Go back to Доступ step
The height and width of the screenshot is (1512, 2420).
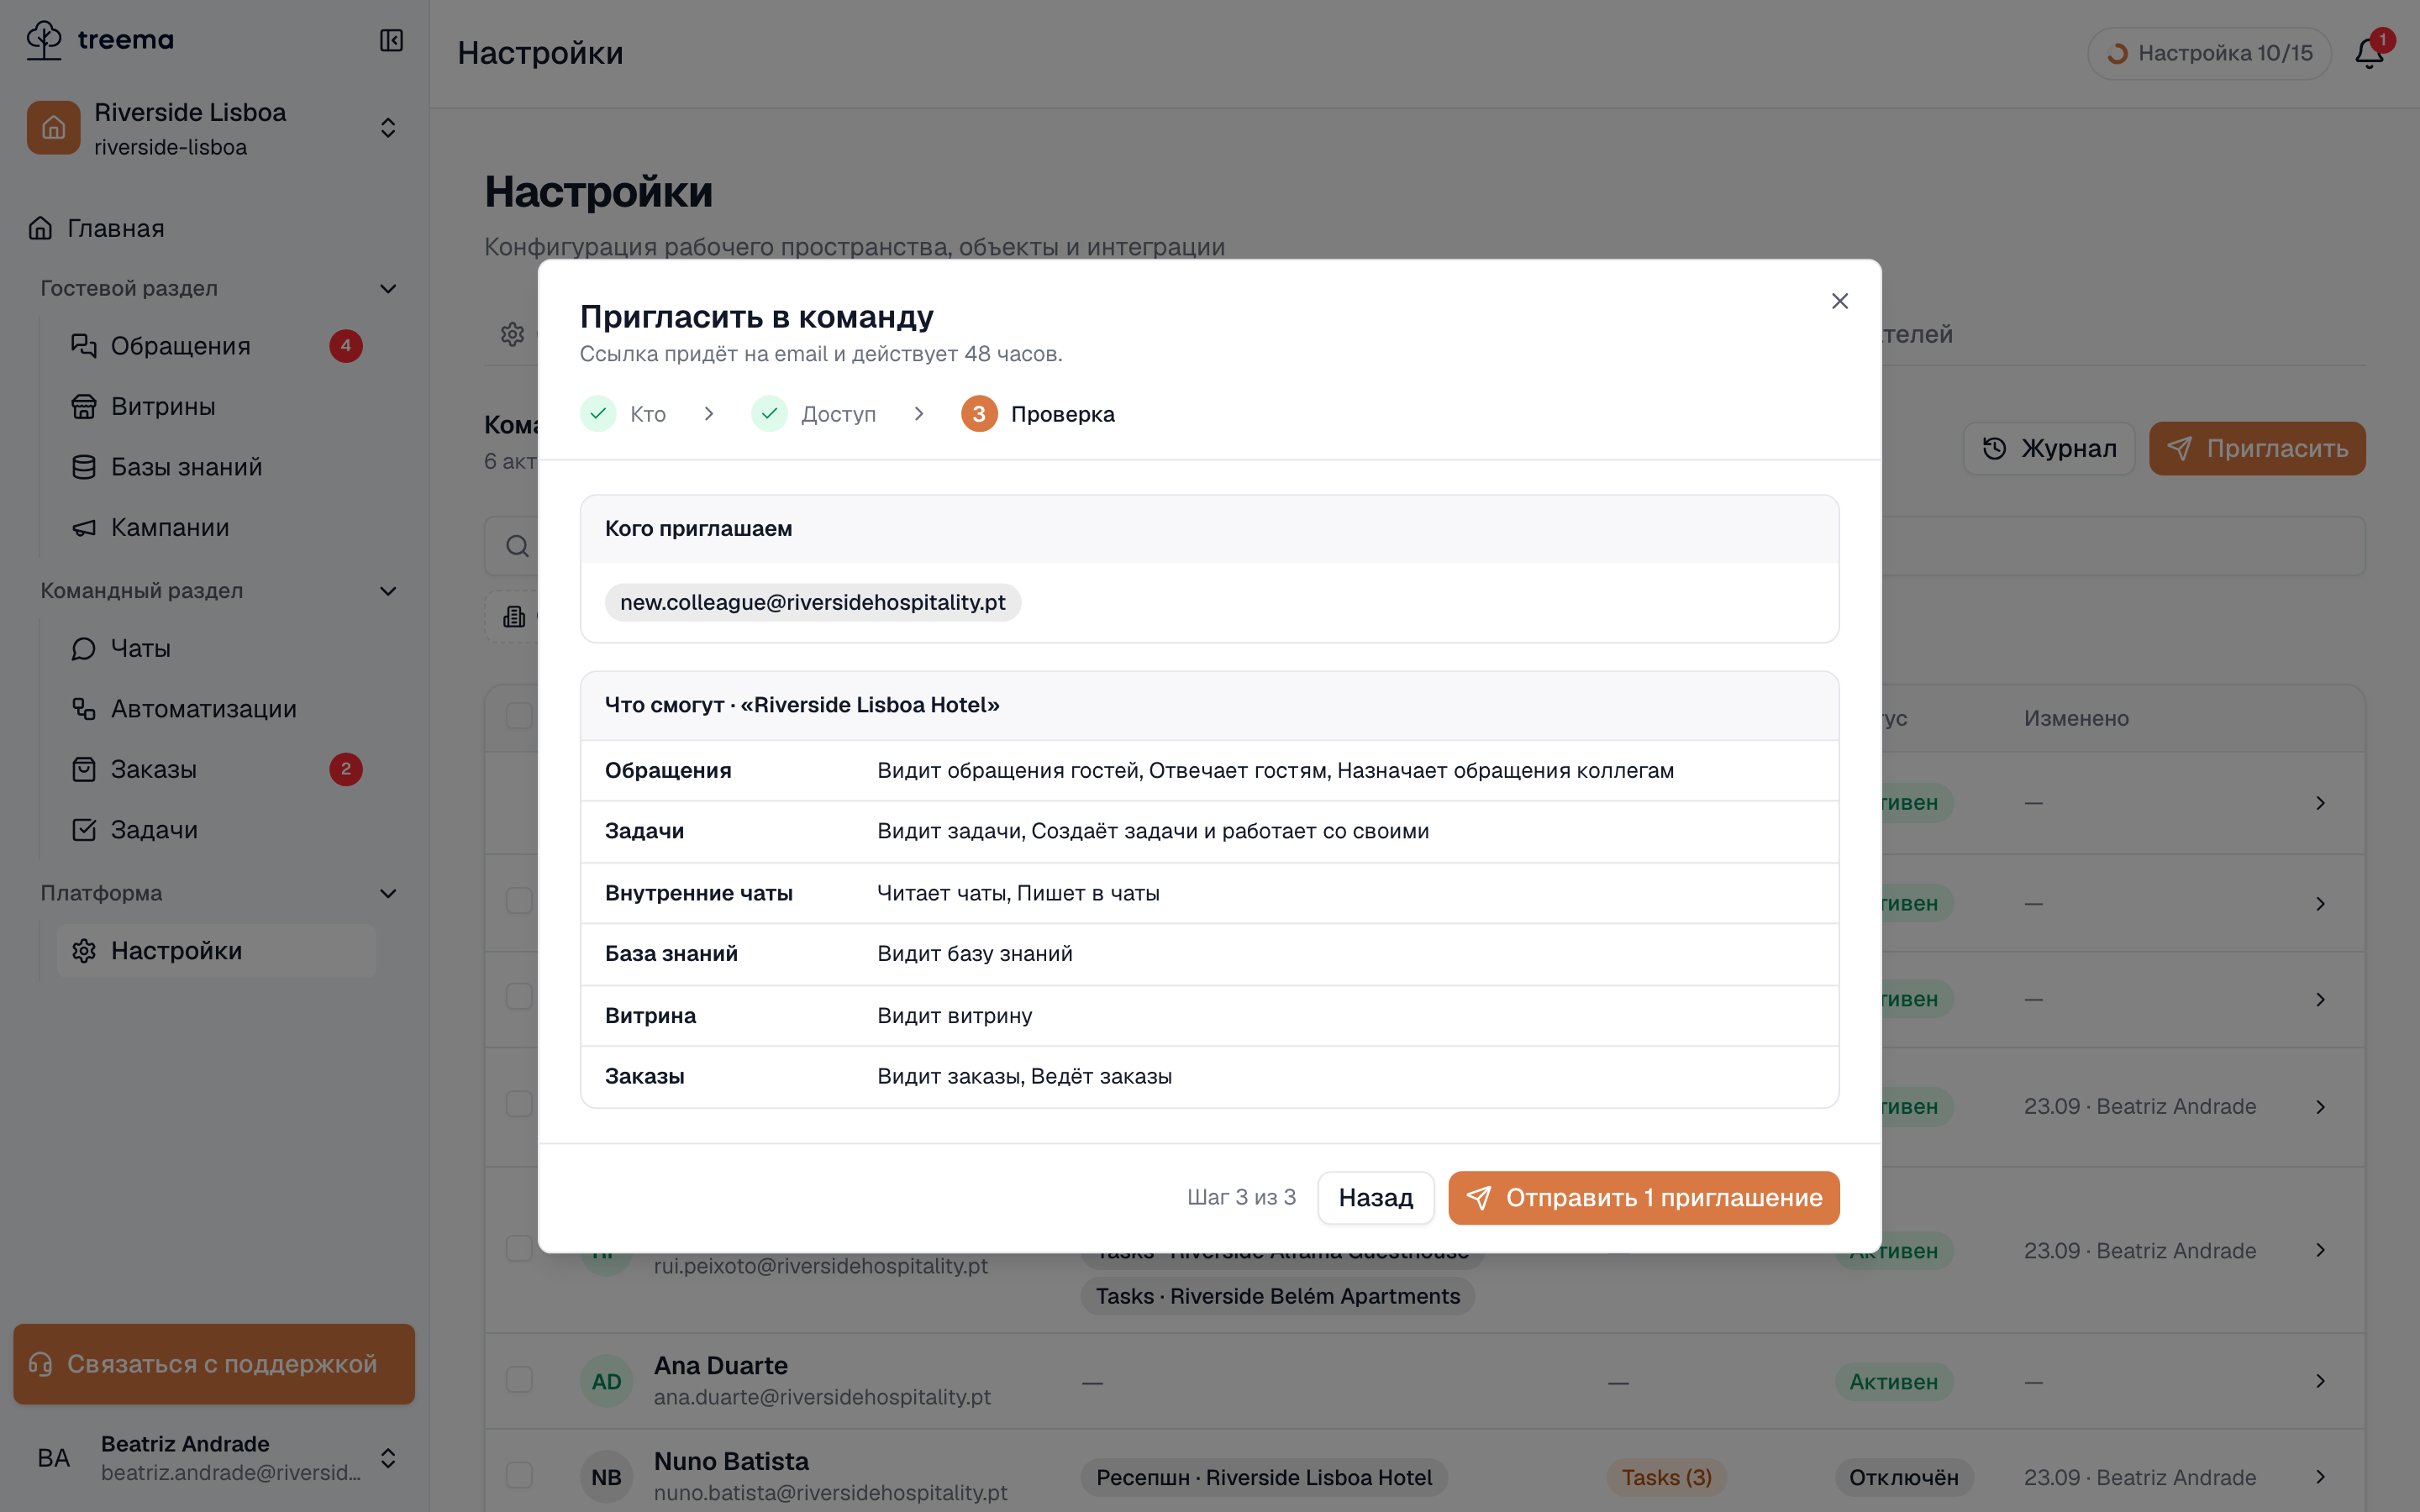[814, 414]
